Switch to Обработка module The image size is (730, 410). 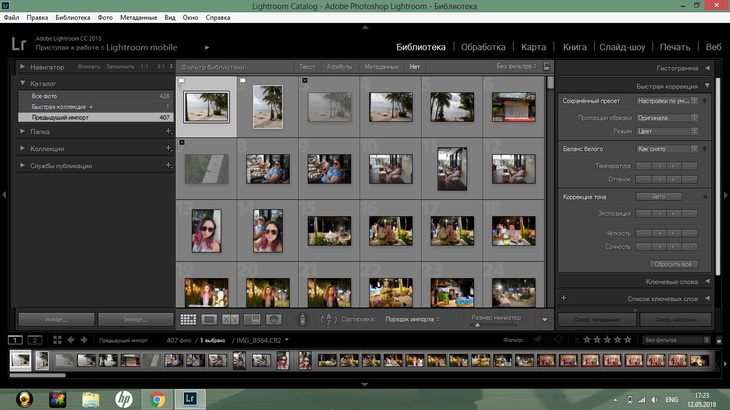coord(483,47)
